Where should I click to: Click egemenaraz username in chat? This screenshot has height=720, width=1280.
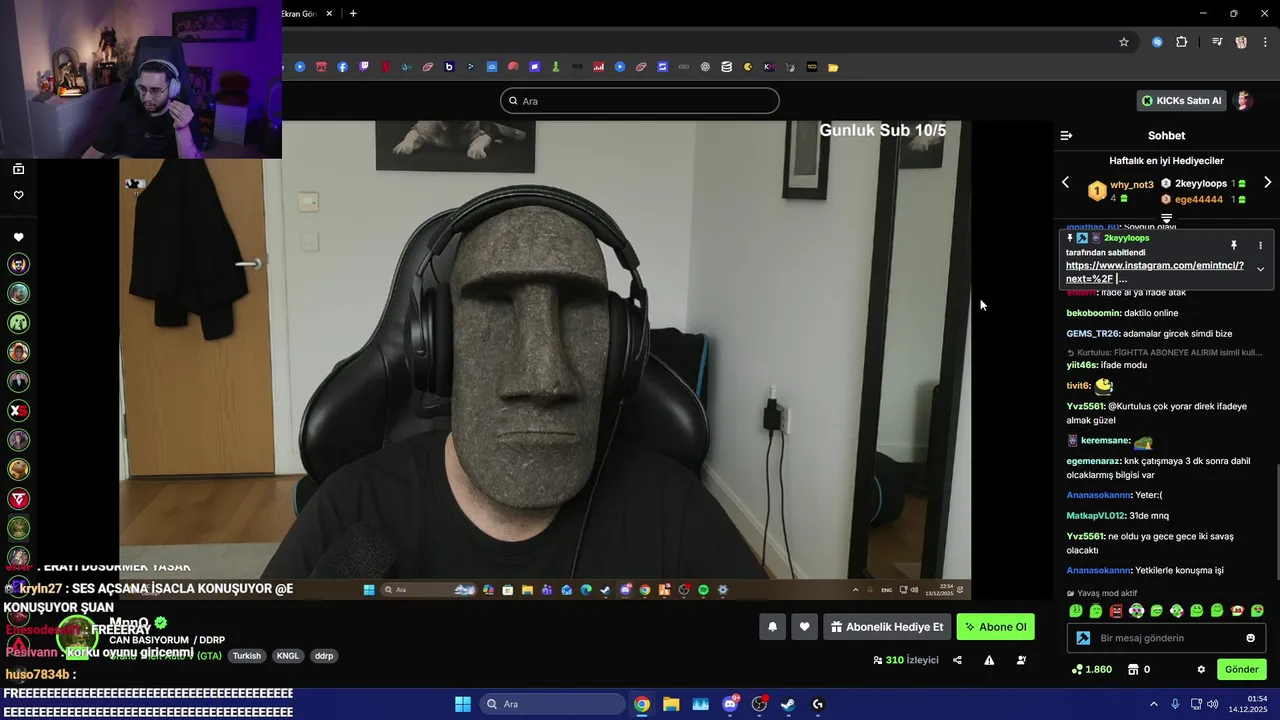[1093, 461]
